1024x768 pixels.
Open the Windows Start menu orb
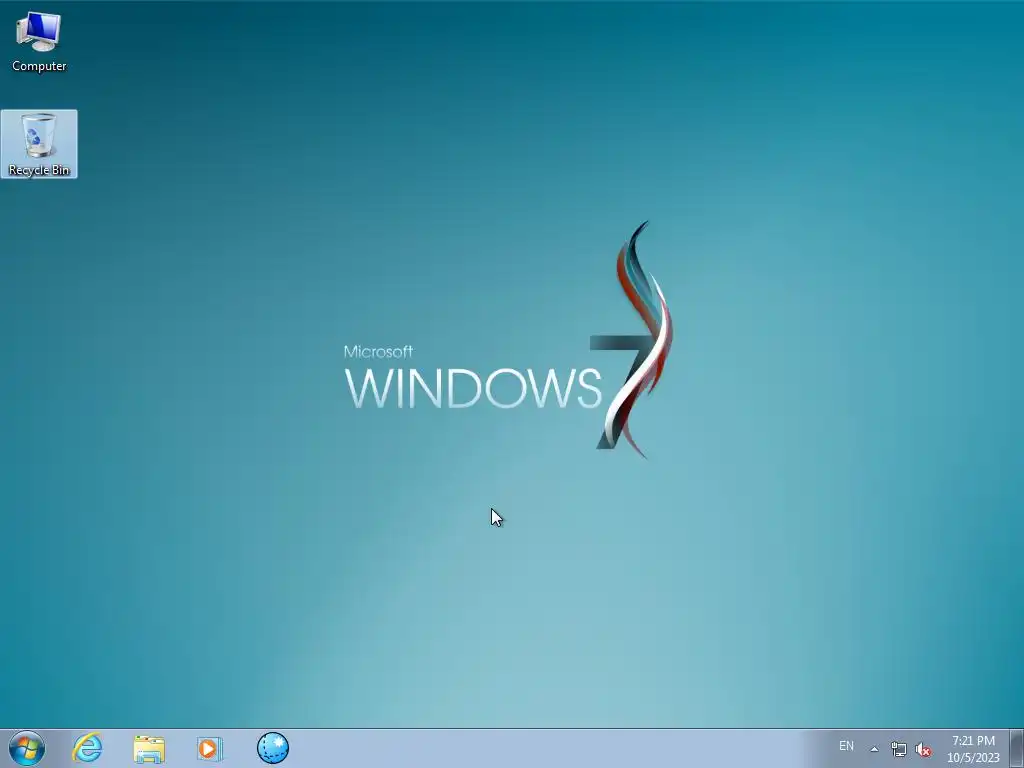point(27,748)
